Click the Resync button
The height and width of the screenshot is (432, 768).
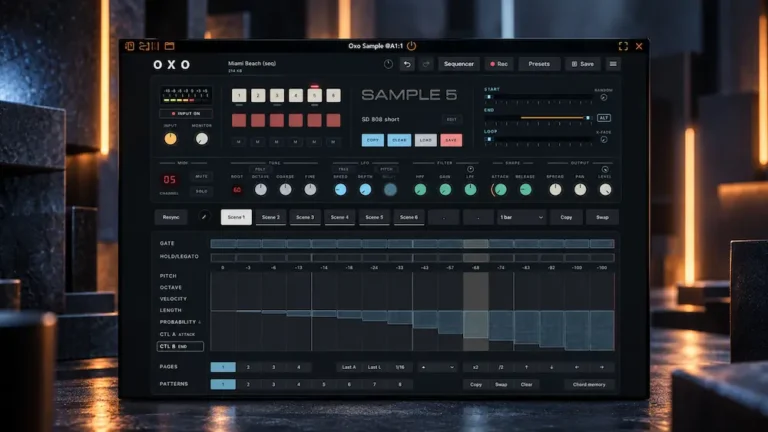171,217
